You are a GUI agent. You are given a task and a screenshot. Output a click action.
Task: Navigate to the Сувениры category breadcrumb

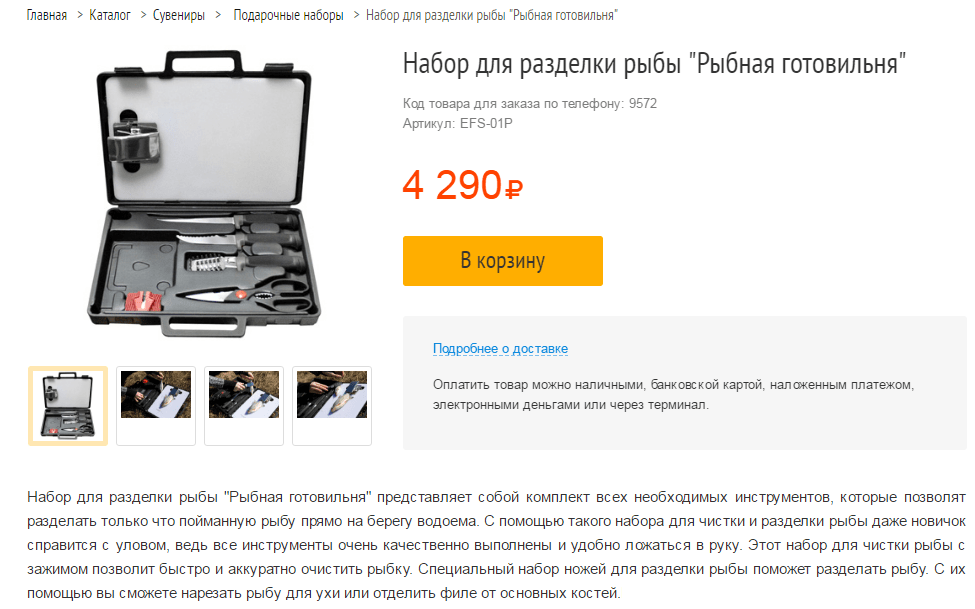tap(179, 15)
